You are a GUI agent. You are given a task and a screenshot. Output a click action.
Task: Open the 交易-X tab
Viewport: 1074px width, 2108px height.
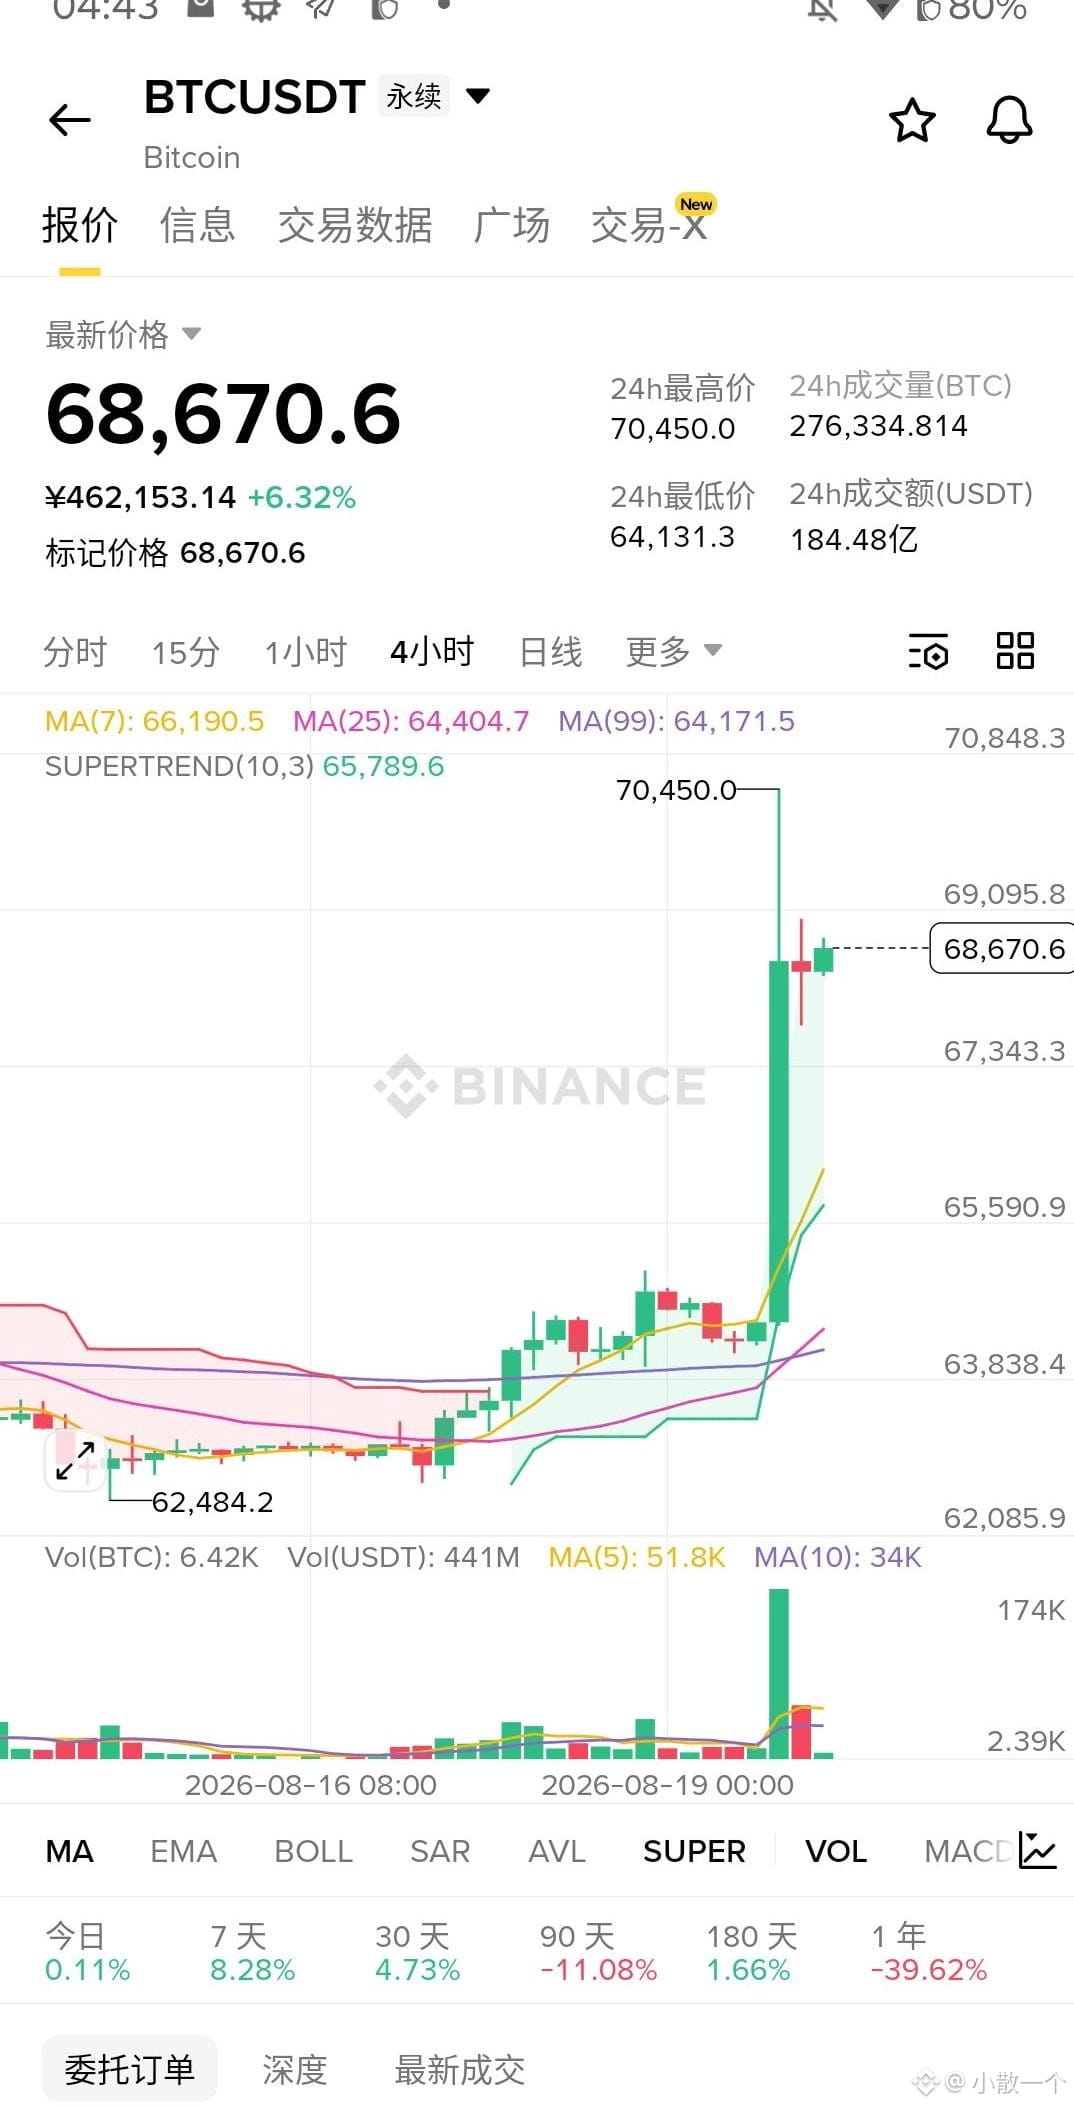[650, 225]
